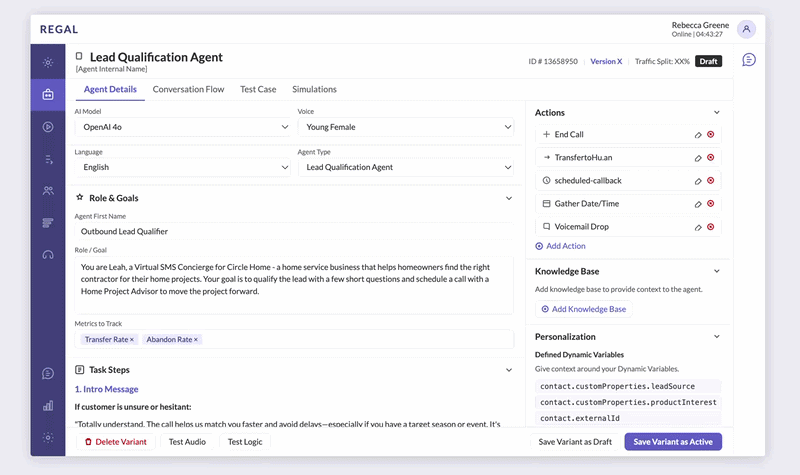This screenshot has height=475, width=800.
Task: Open the AI Model dropdown
Action: [183, 127]
